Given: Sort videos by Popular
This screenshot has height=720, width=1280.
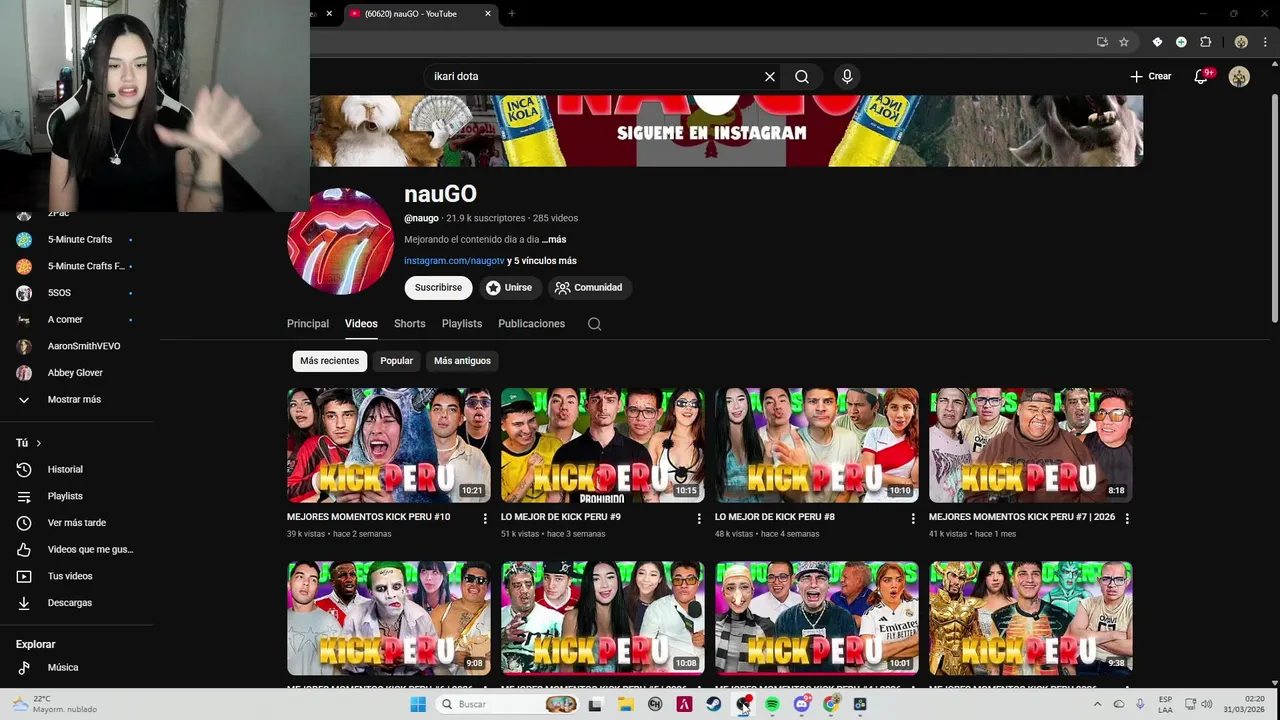Looking at the screenshot, I should coord(396,361).
